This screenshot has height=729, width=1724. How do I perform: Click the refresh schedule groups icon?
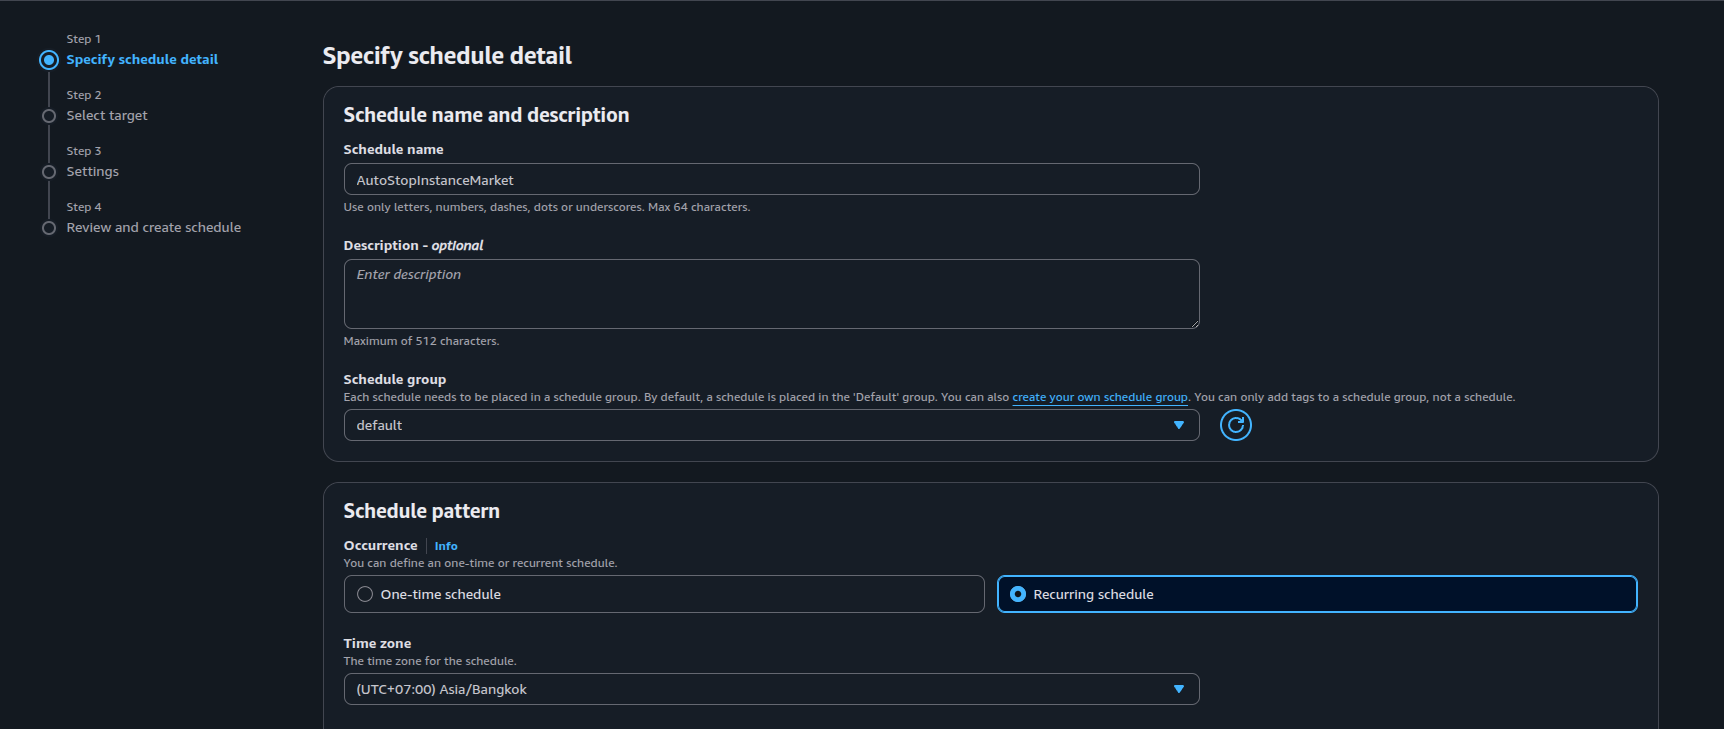(x=1235, y=425)
